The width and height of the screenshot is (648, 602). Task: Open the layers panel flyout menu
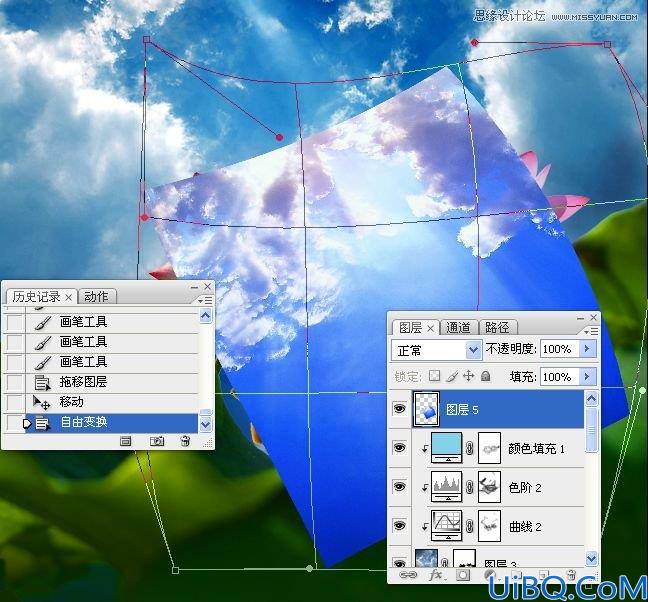pos(591,331)
